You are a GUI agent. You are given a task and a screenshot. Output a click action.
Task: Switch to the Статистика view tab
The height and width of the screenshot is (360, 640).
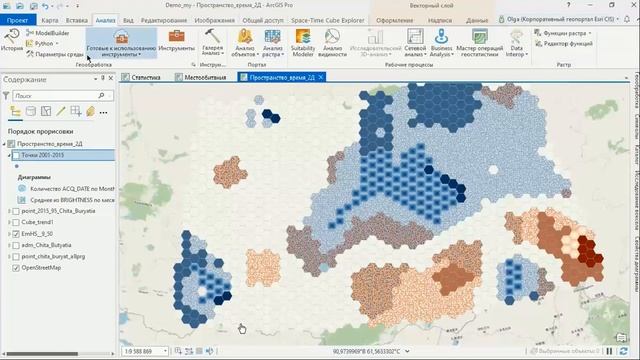pos(141,77)
